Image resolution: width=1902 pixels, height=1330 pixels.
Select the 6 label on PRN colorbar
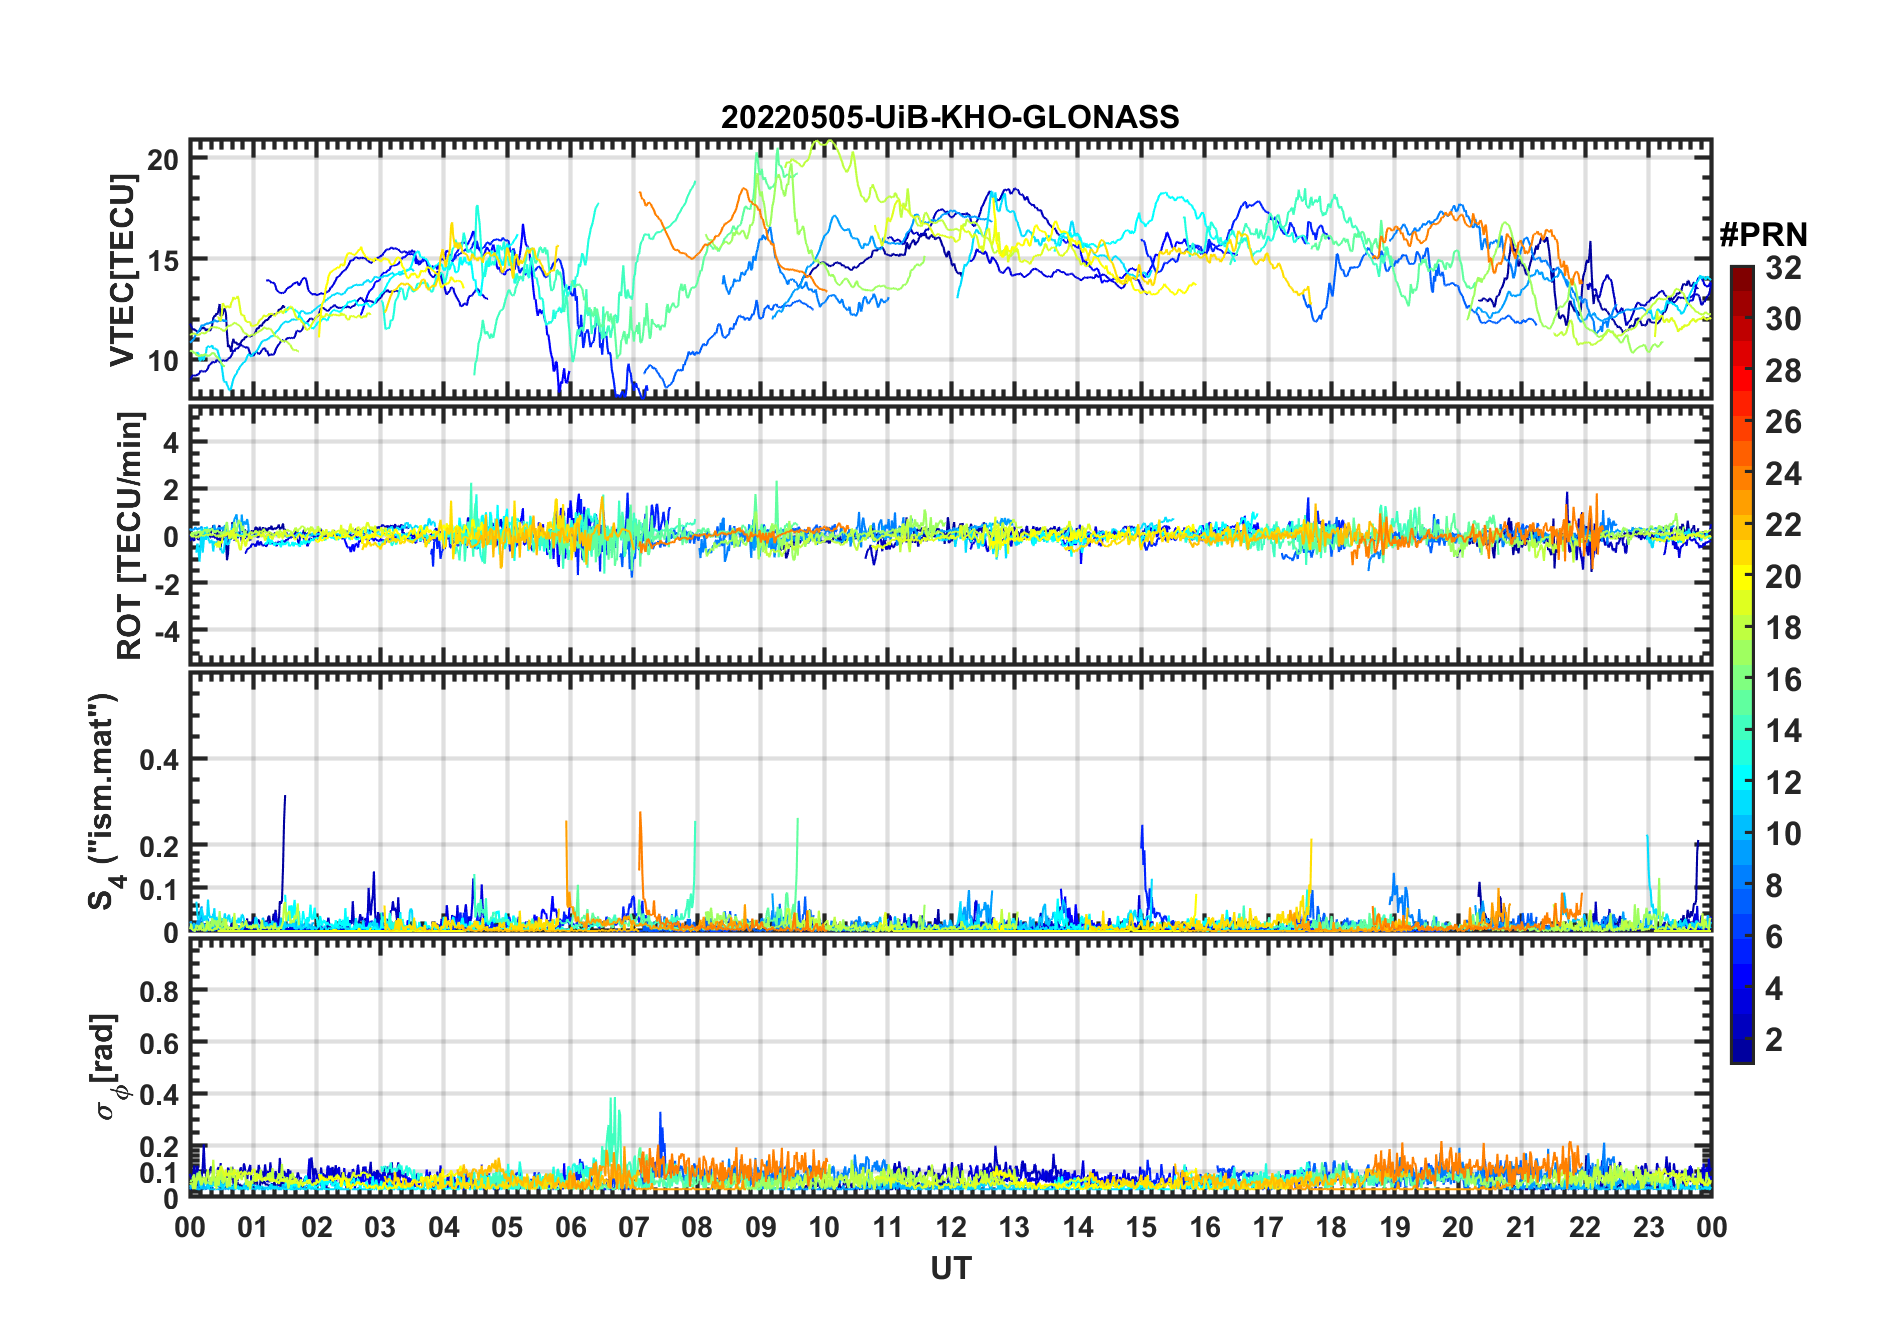click(x=1774, y=937)
